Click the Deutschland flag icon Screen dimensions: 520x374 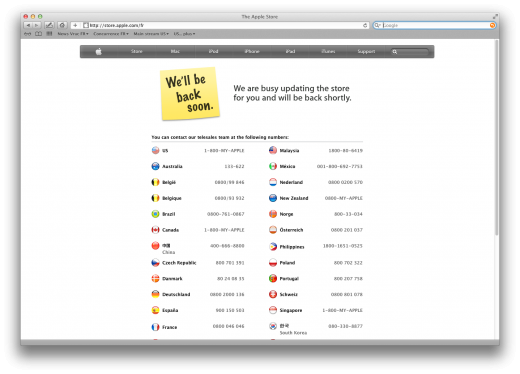coord(155,294)
